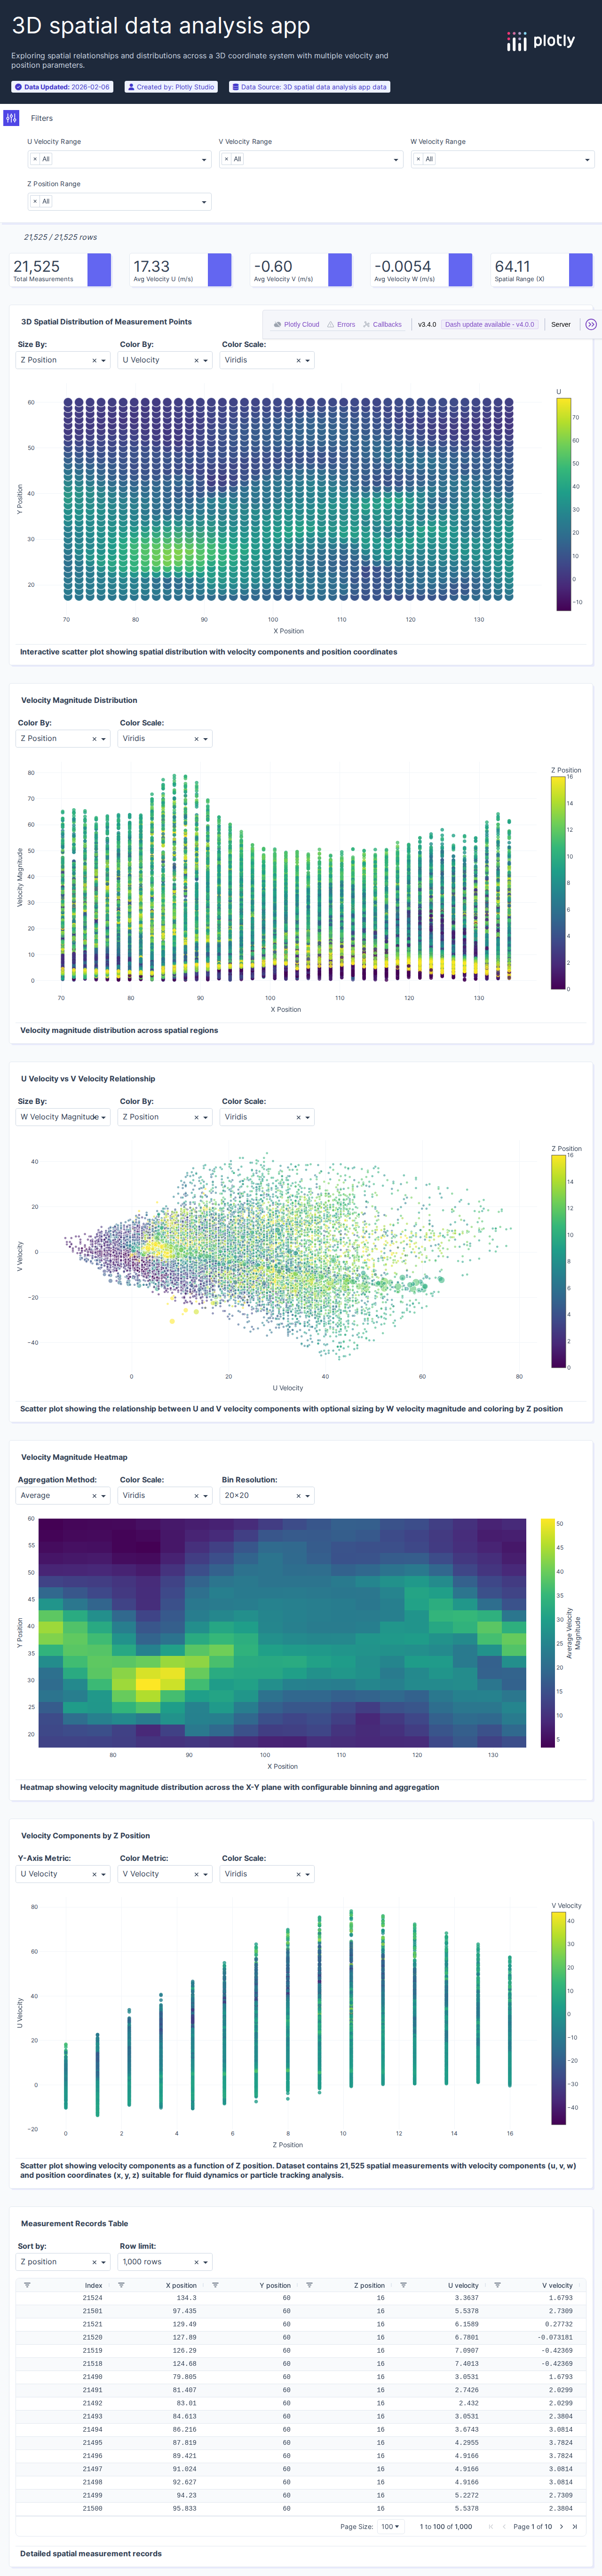Clear the heatmap Bin Resolution selection
The width and height of the screenshot is (602, 2576).
click(298, 1496)
